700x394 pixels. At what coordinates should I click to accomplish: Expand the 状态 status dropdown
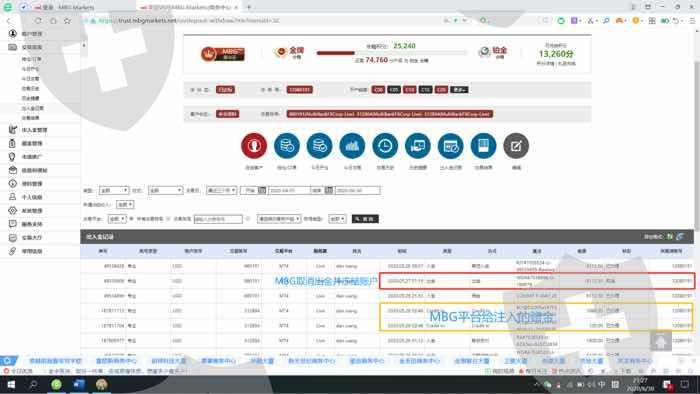click(x=166, y=190)
